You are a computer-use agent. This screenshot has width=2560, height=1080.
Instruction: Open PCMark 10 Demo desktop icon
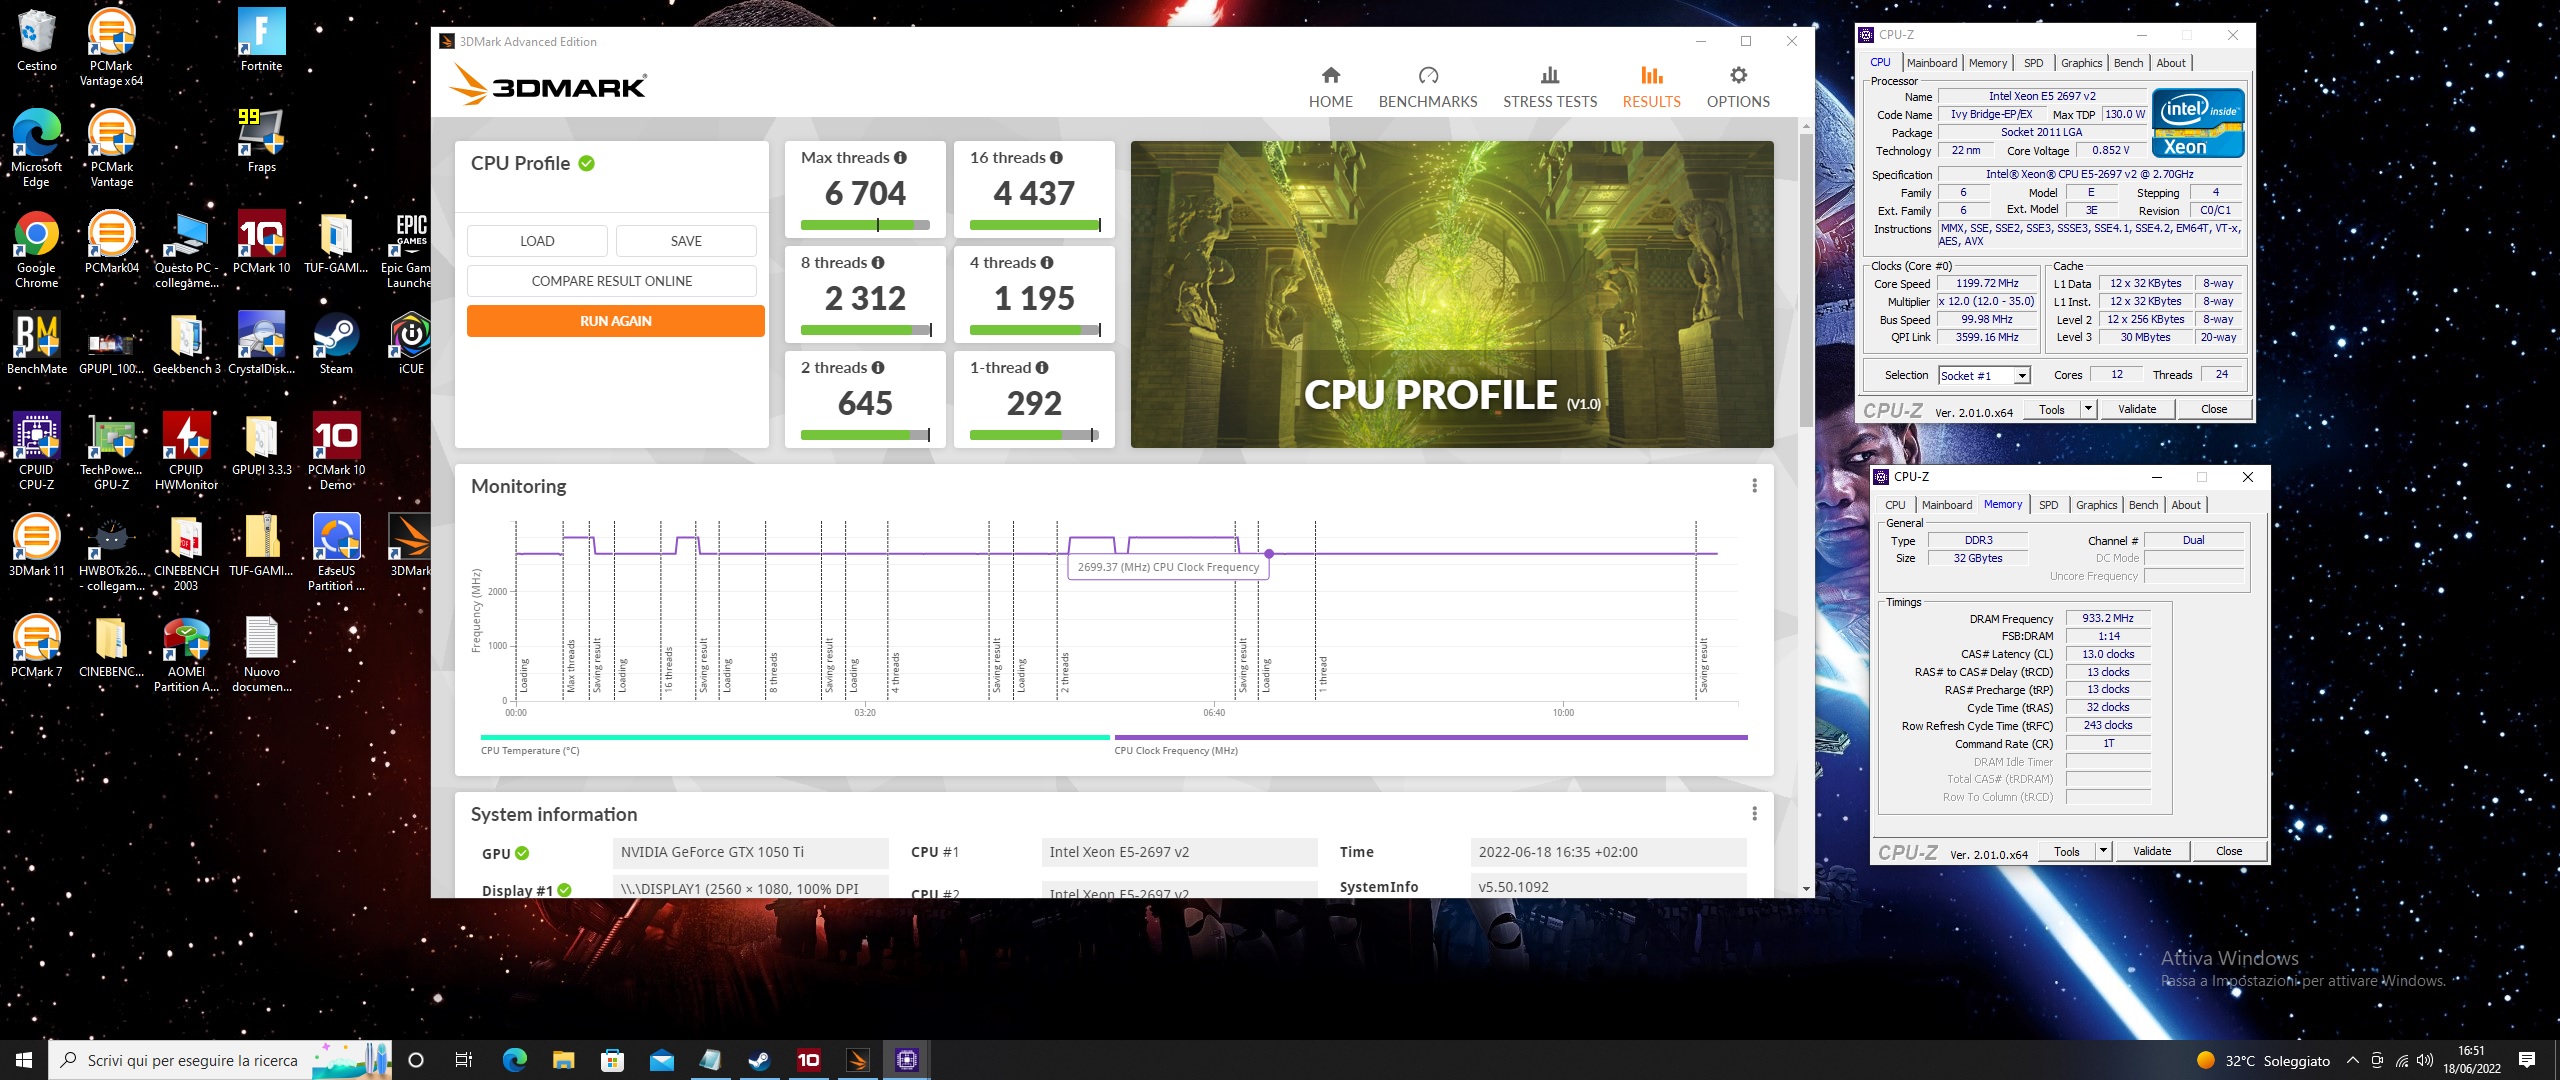[x=336, y=452]
